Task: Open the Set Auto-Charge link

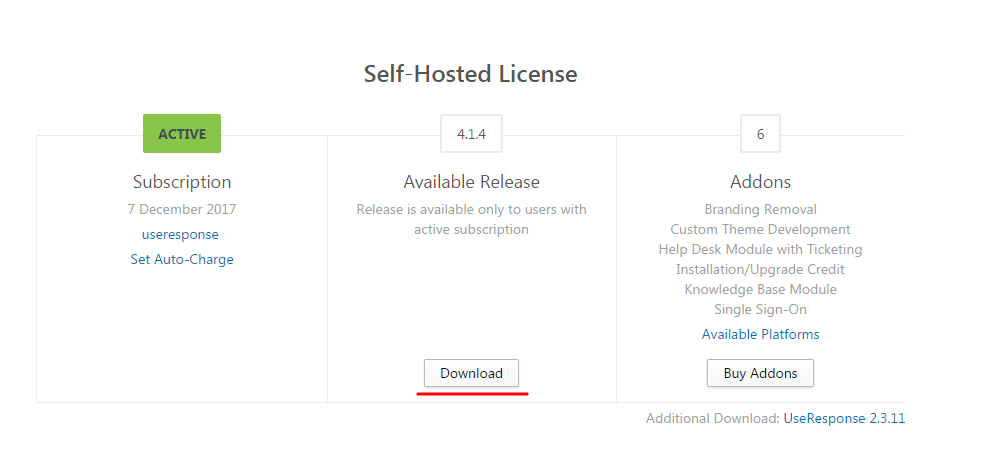Action: pos(182,259)
